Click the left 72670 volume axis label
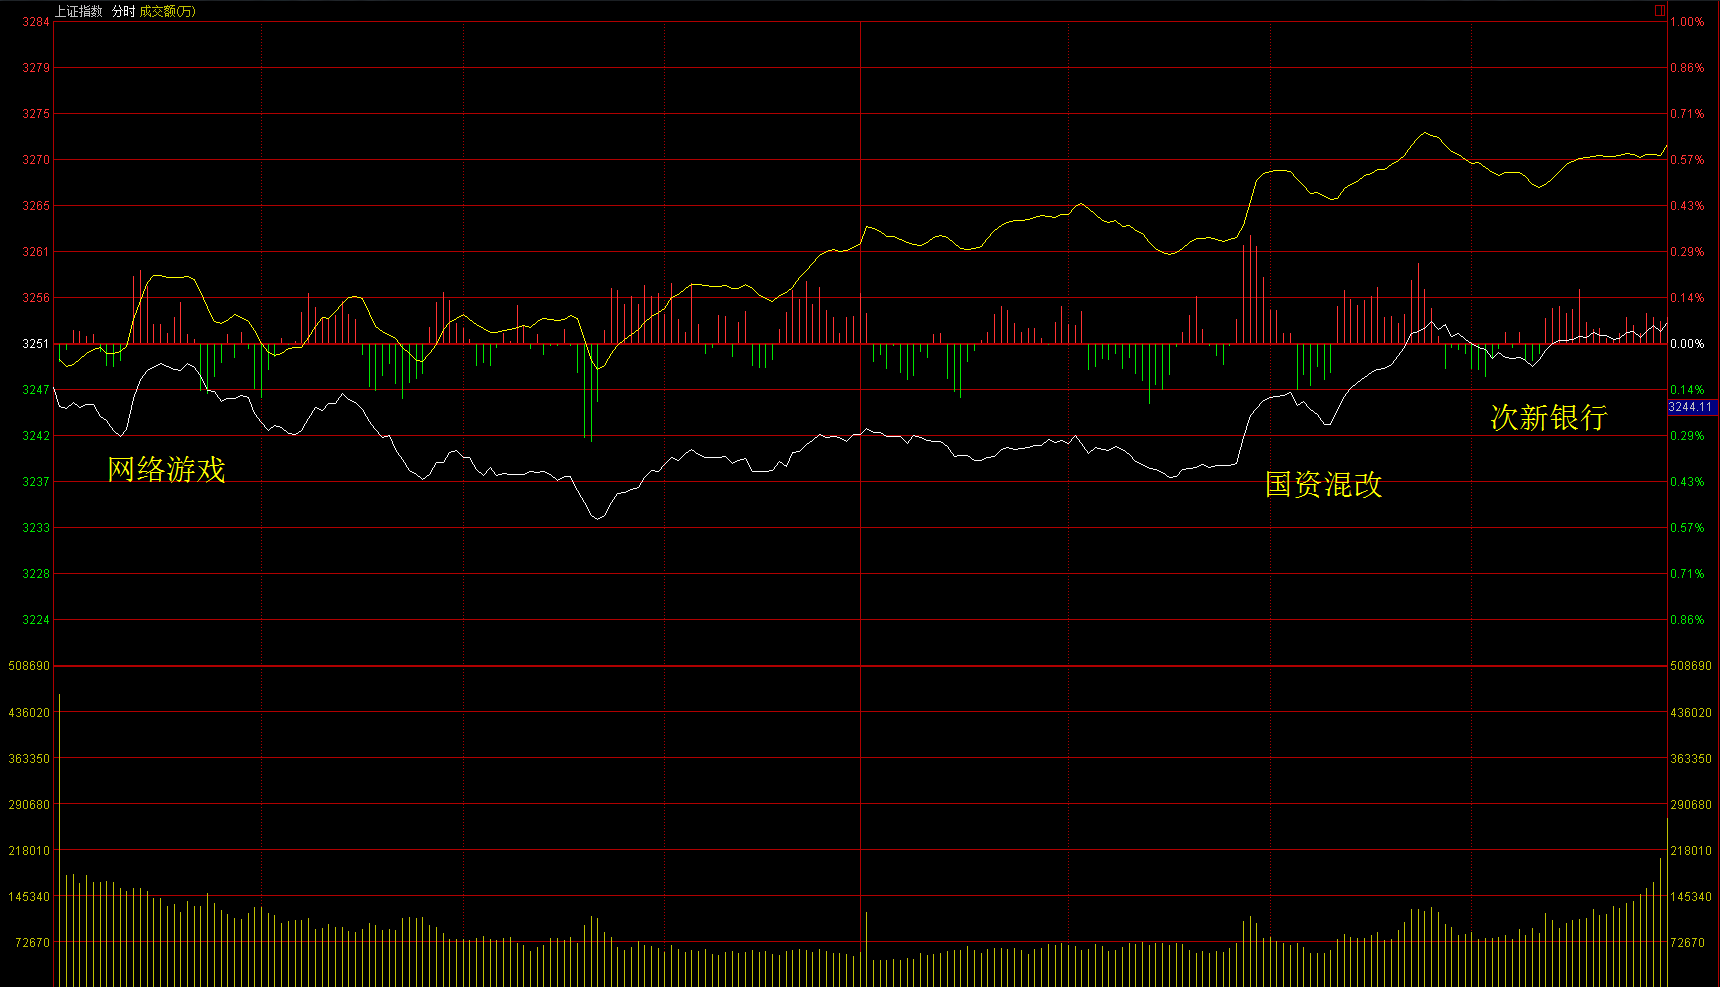1720x987 pixels. click(x=32, y=943)
